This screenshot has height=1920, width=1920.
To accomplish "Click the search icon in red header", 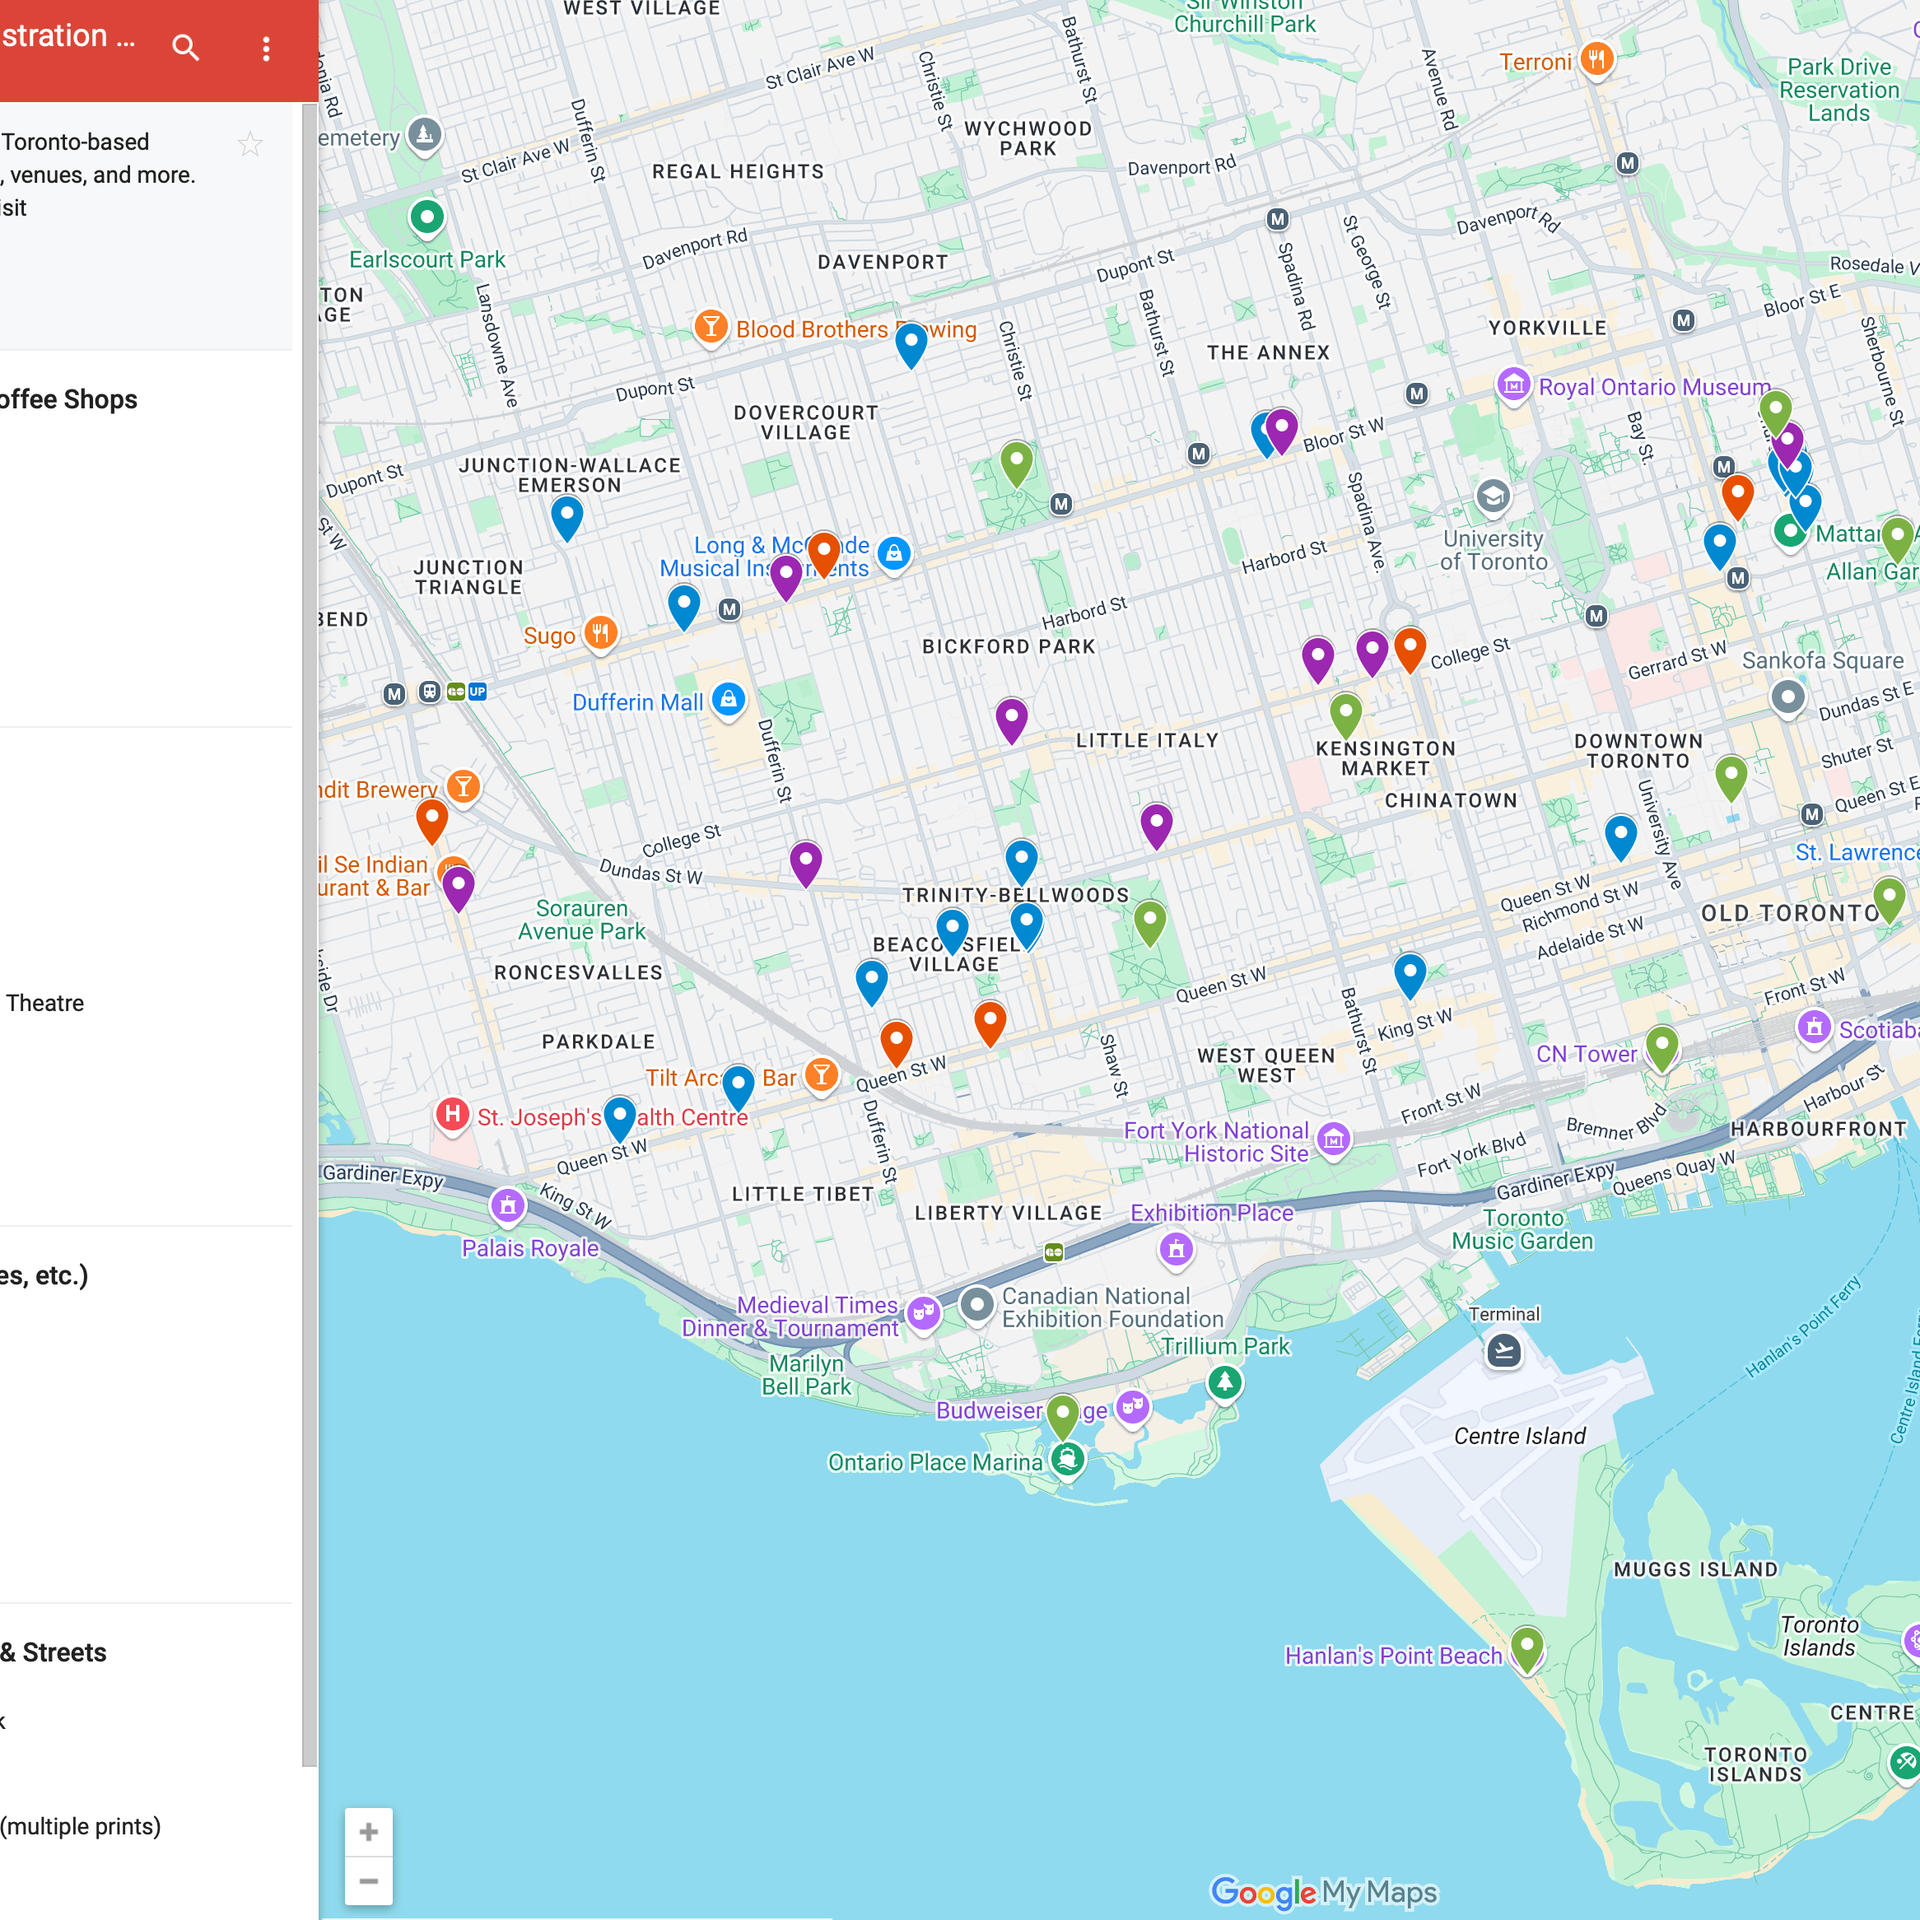I will pos(185,47).
